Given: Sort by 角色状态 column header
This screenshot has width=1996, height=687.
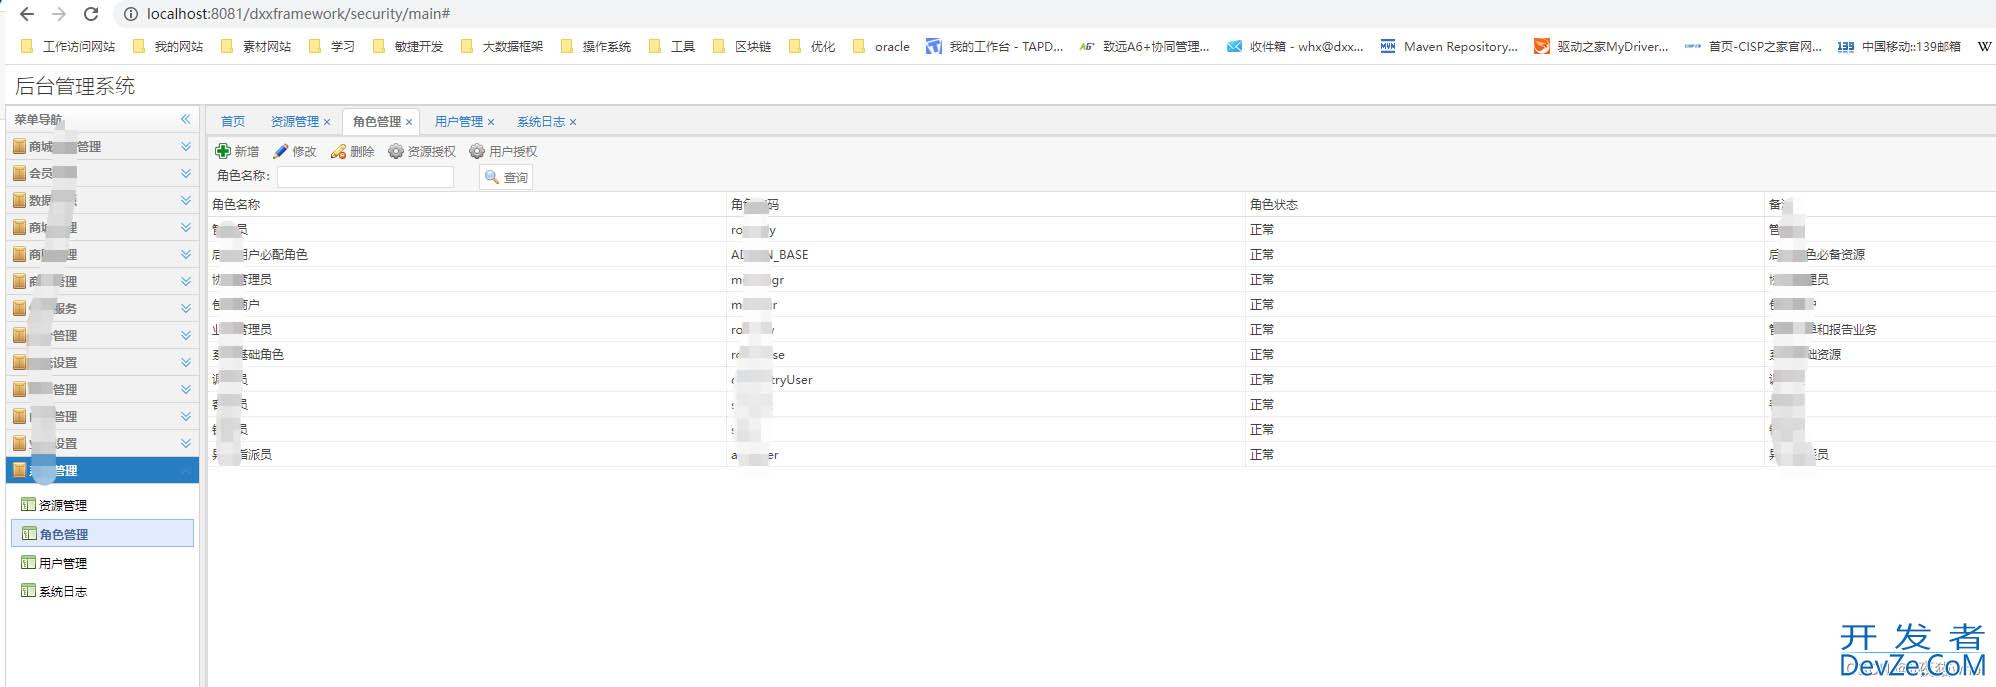Looking at the screenshot, I should (x=1504, y=204).
